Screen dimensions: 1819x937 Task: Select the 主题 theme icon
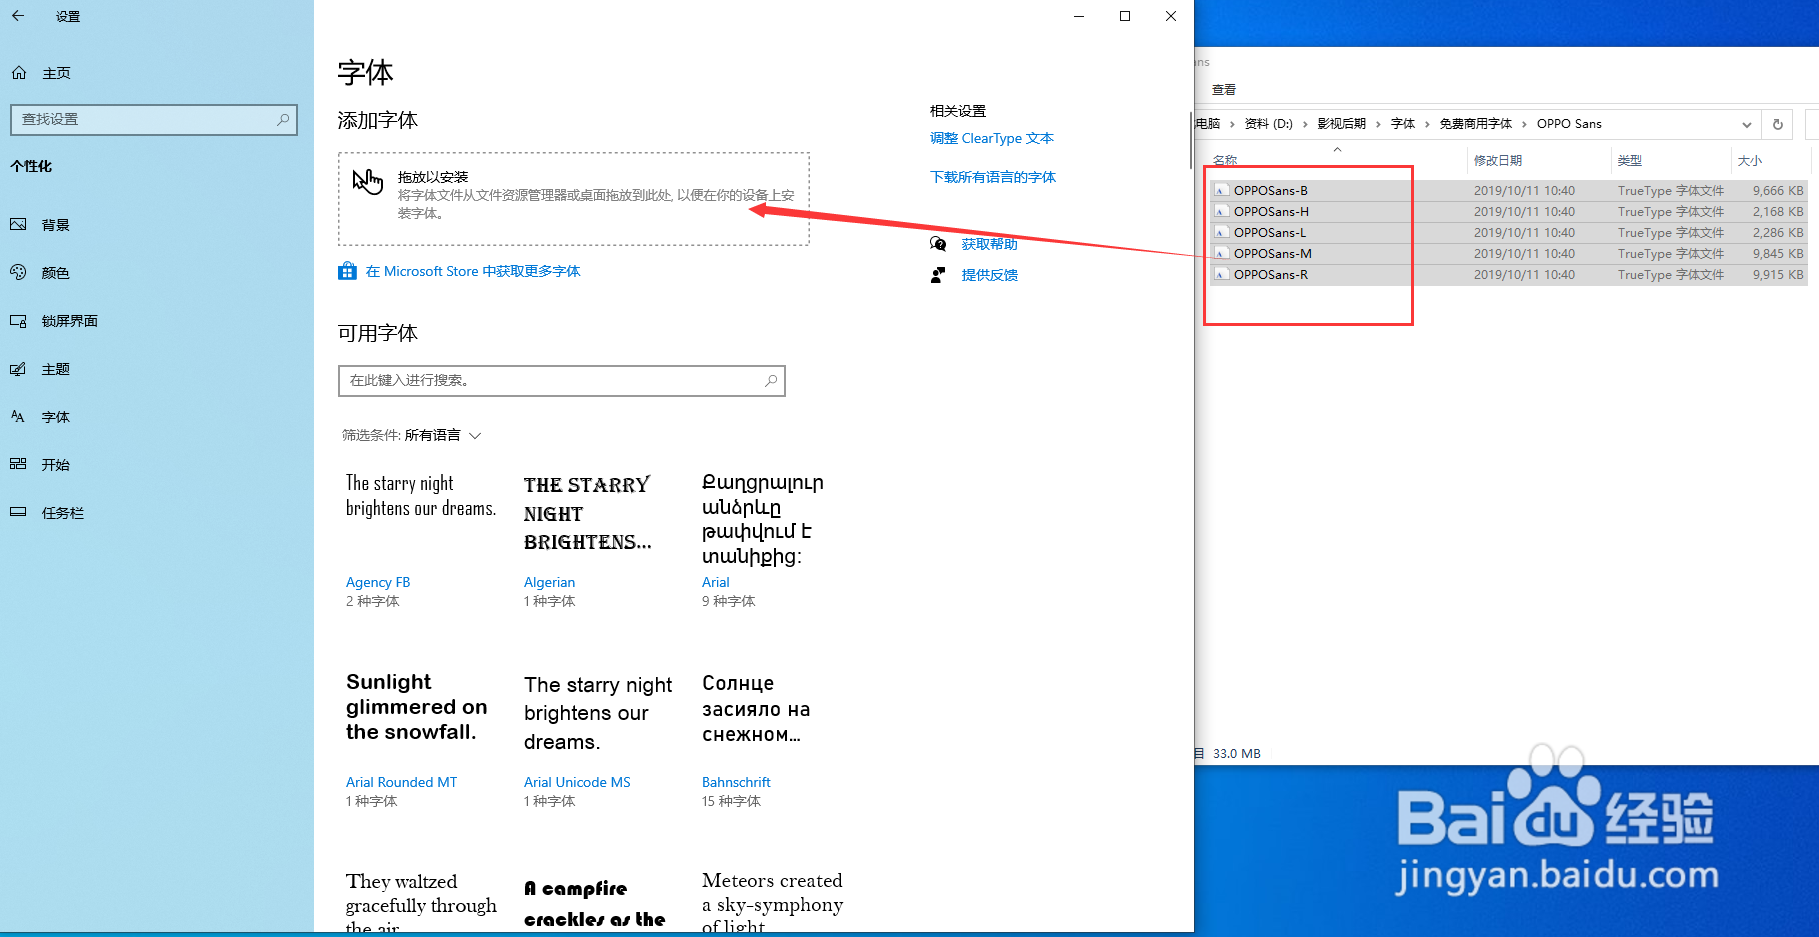(x=18, y=369)
